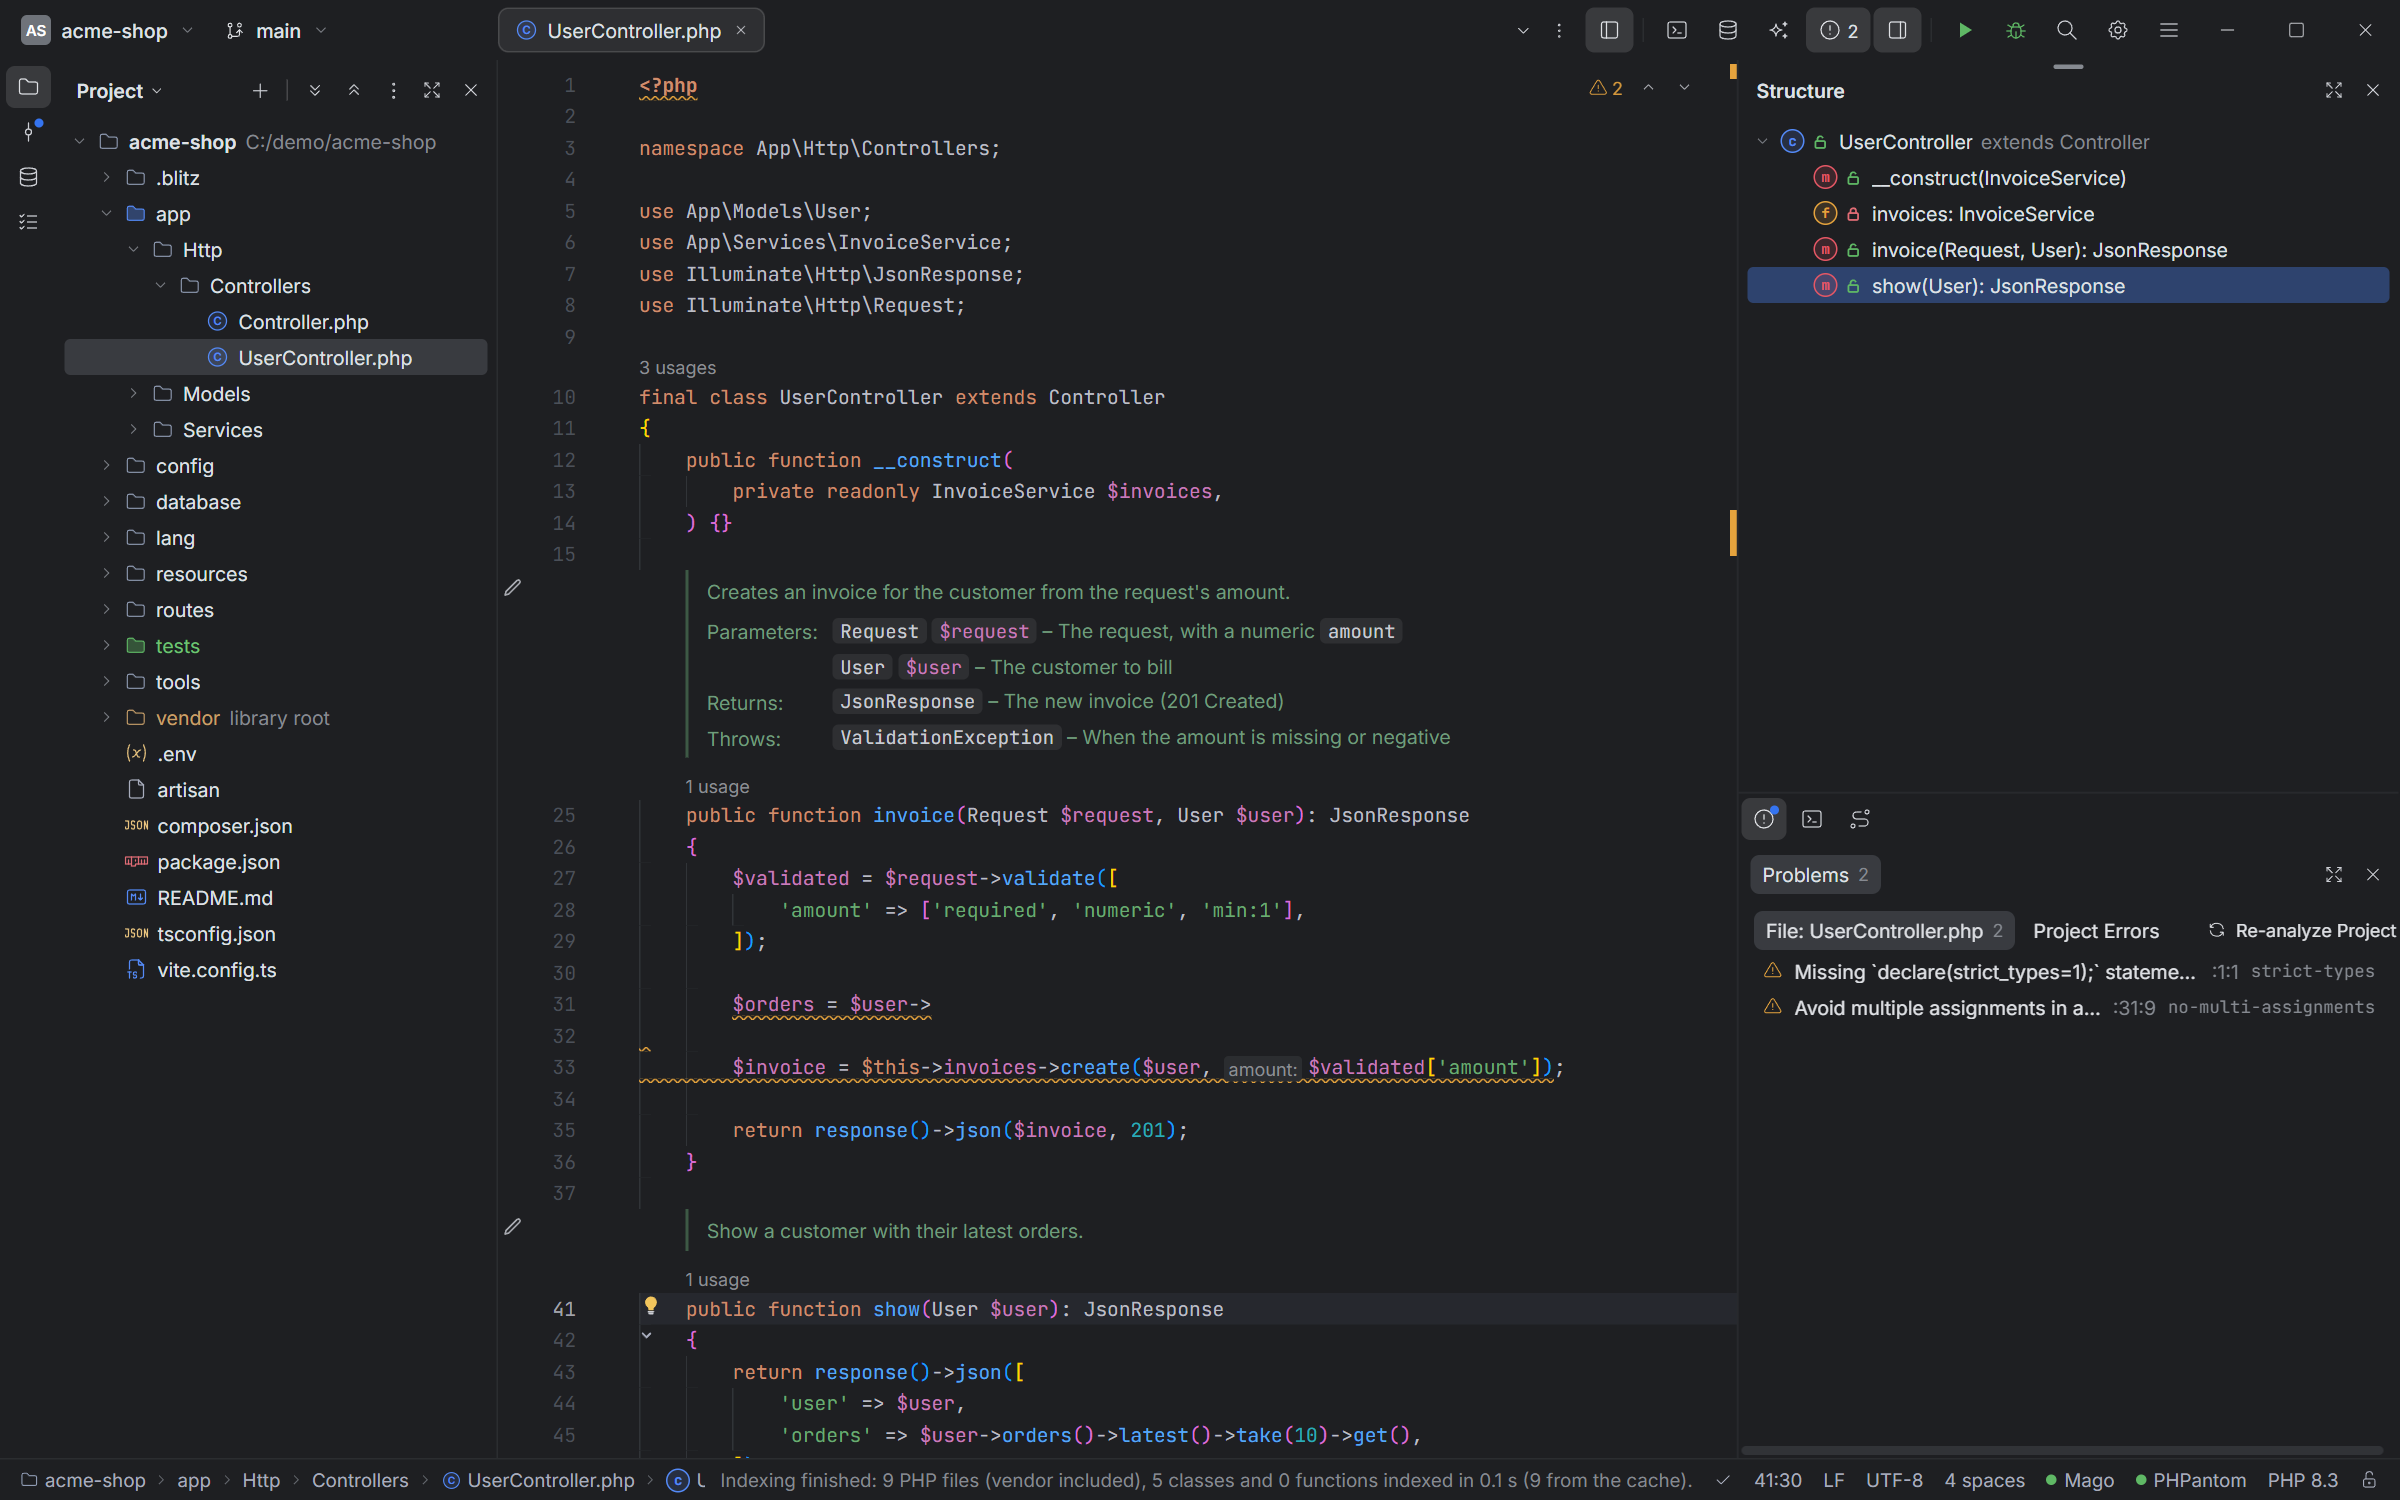
Task: Open the Problems tab header
Action: tap(1815, 875)
